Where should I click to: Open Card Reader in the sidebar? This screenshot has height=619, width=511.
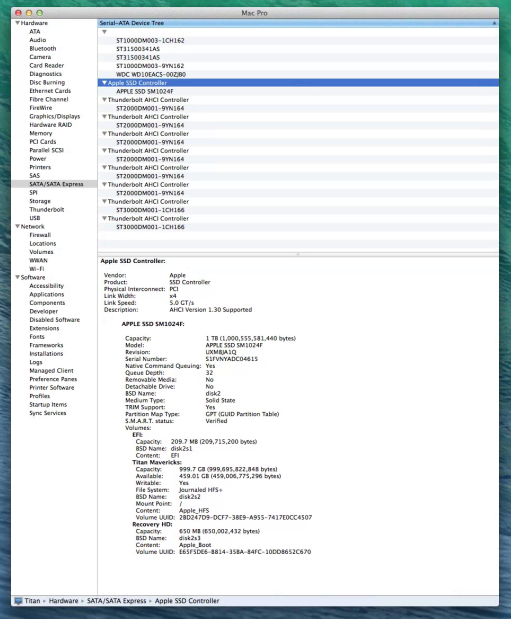click(47, 66)
